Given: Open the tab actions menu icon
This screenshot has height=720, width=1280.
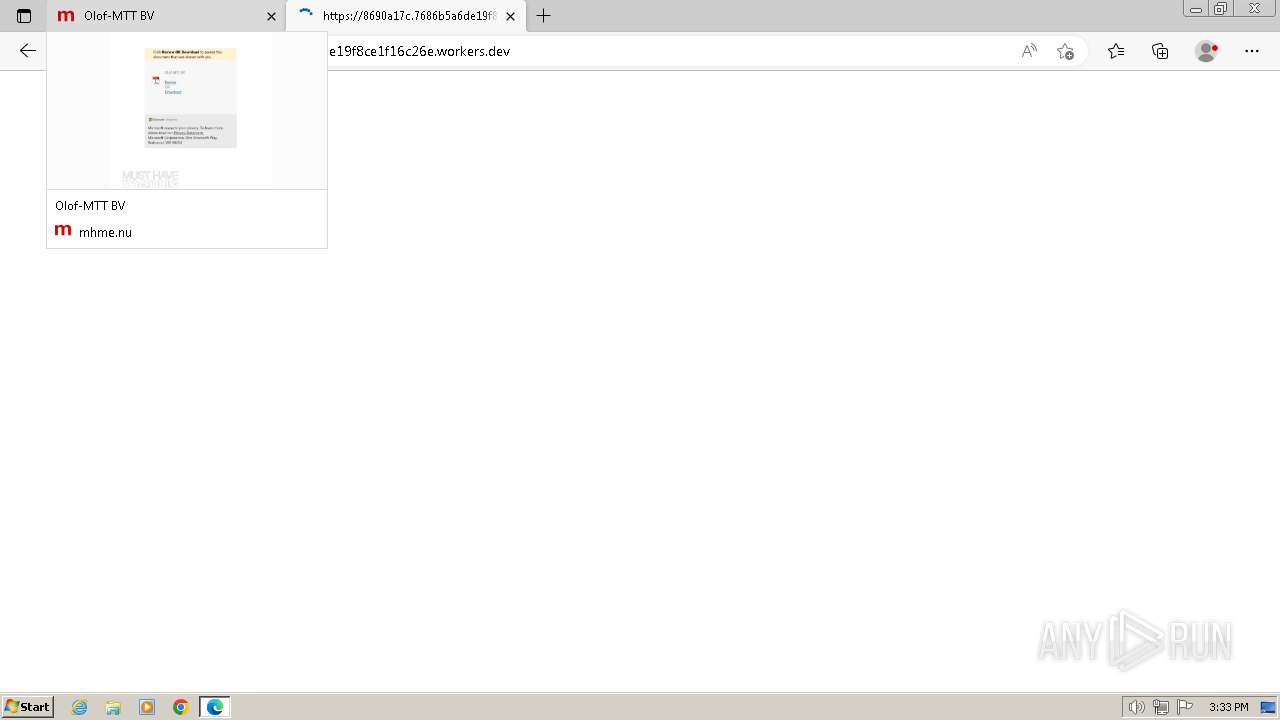Looking at the screenshot, I should pos(24,16).
